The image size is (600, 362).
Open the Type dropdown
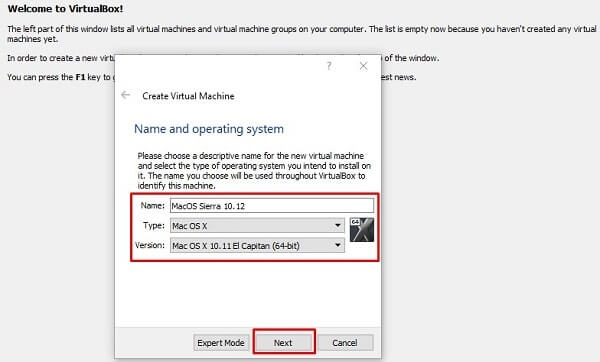257,226
